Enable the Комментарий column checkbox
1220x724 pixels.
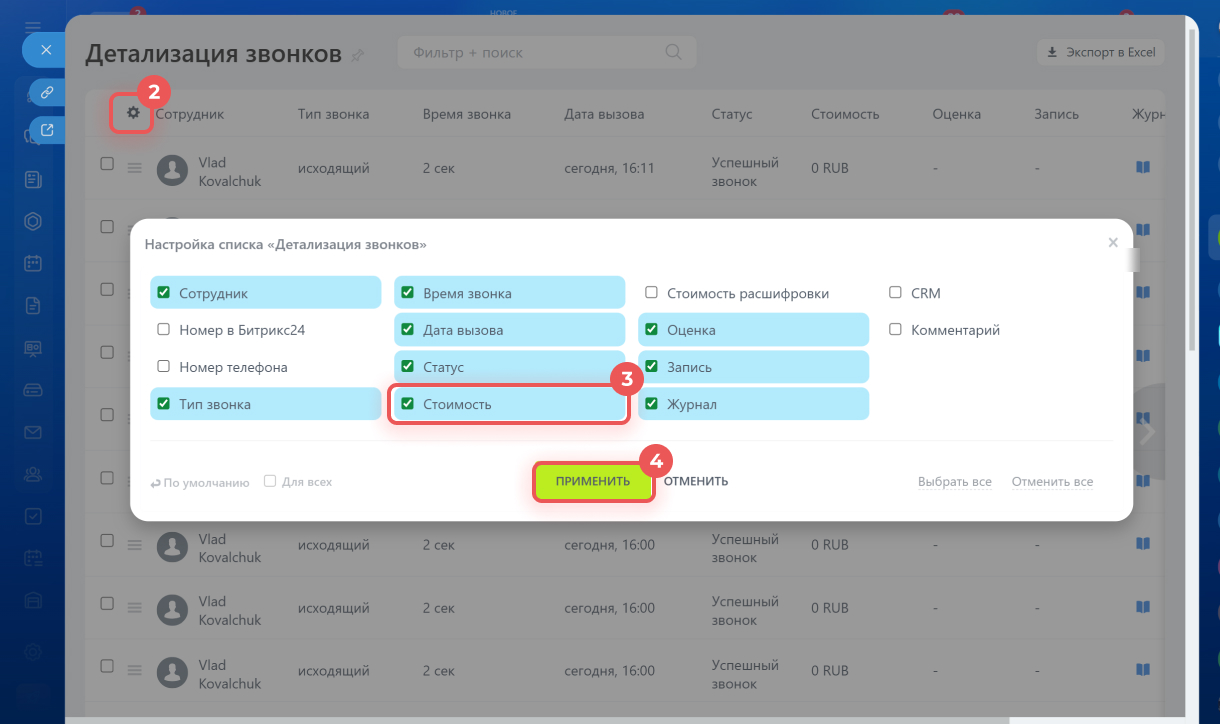point(896,330)
